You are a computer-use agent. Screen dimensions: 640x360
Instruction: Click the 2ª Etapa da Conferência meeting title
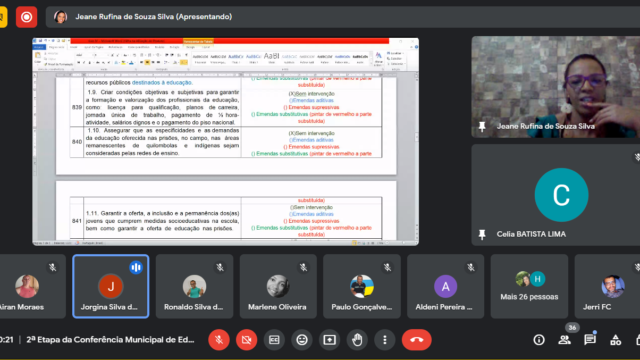110,340
